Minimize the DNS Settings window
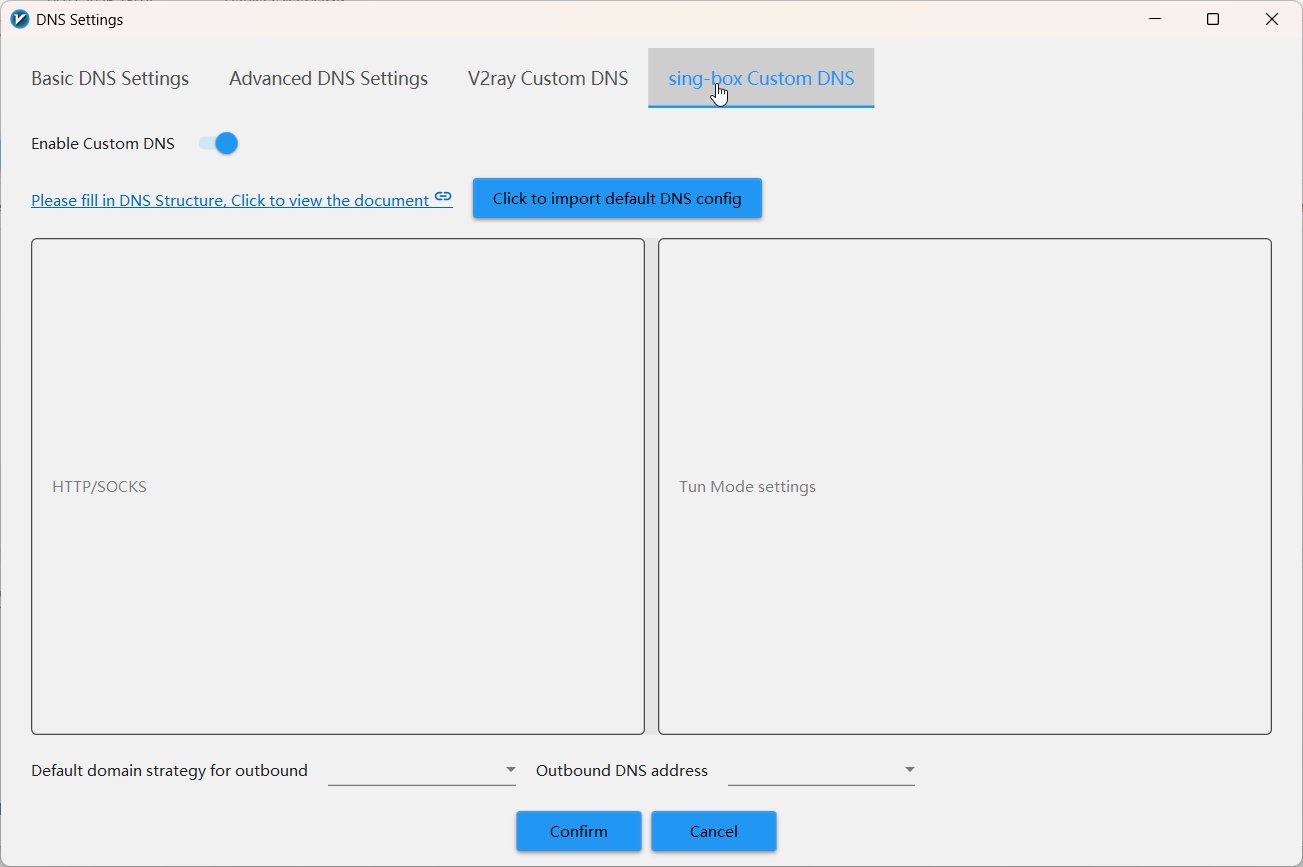Viewport: 1303px width, 867px height. (x=1154, y=19)
